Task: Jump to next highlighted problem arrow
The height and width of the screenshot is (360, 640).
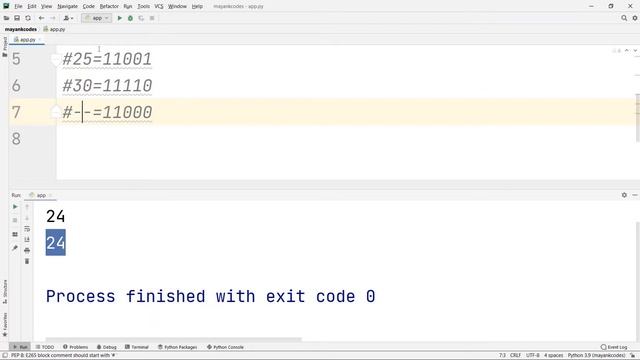Action: click(635, 51)
